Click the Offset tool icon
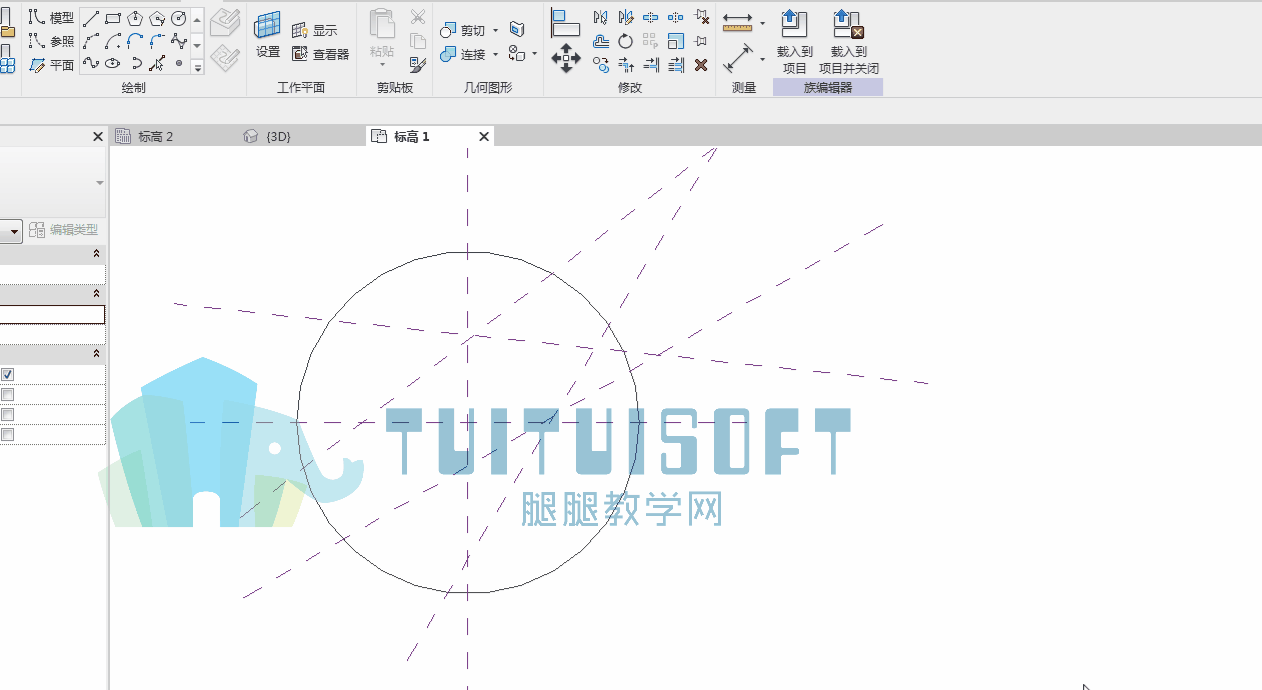Screen dimensions: 1262x690 pos(600,41)
